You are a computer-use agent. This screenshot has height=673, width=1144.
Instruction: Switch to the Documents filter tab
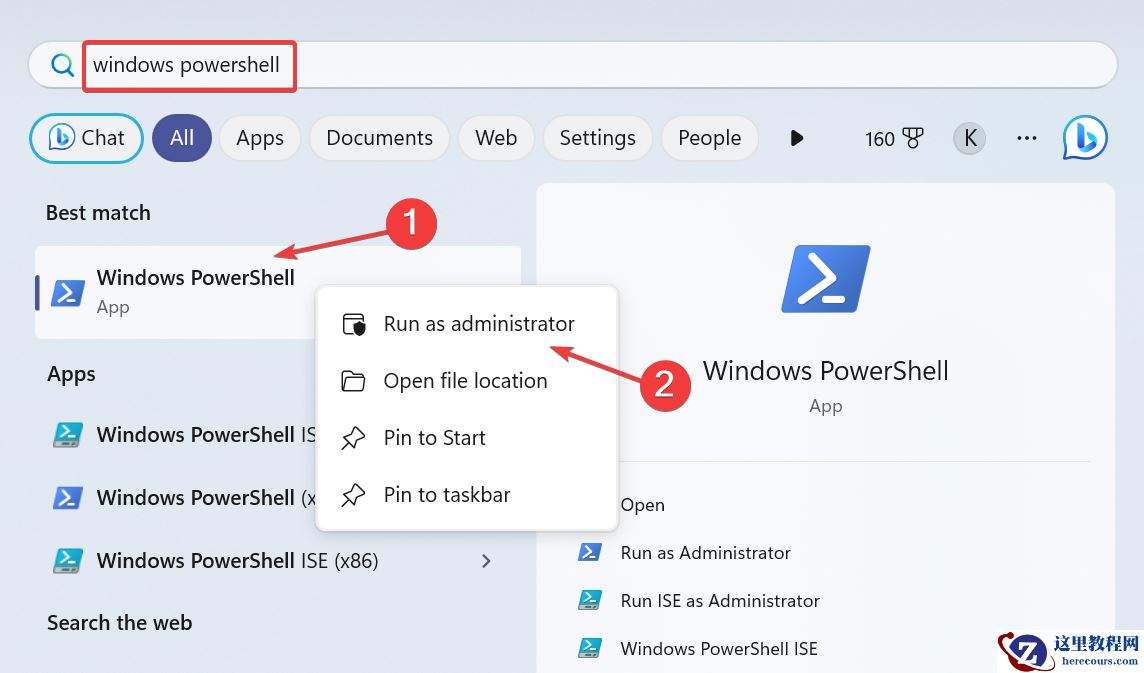[379, 138]
